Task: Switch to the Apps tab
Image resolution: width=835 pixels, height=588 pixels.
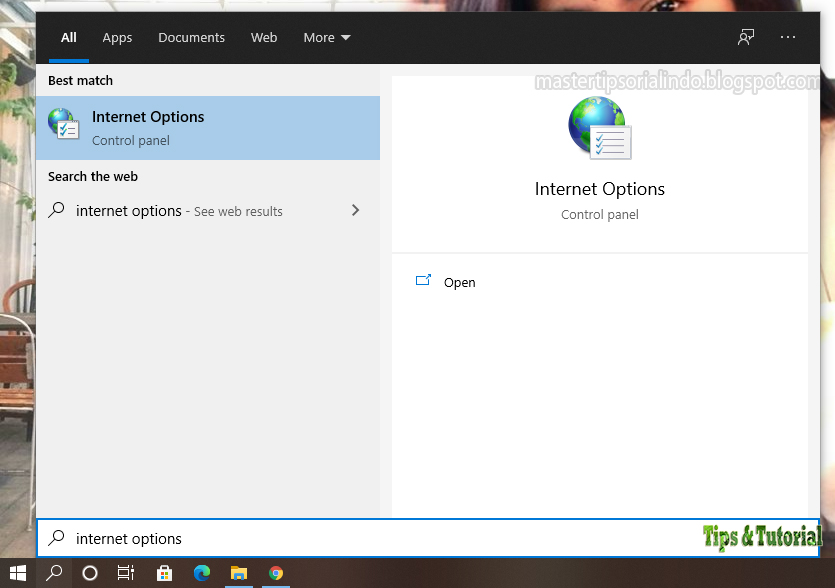Action: tap(117, 37)
